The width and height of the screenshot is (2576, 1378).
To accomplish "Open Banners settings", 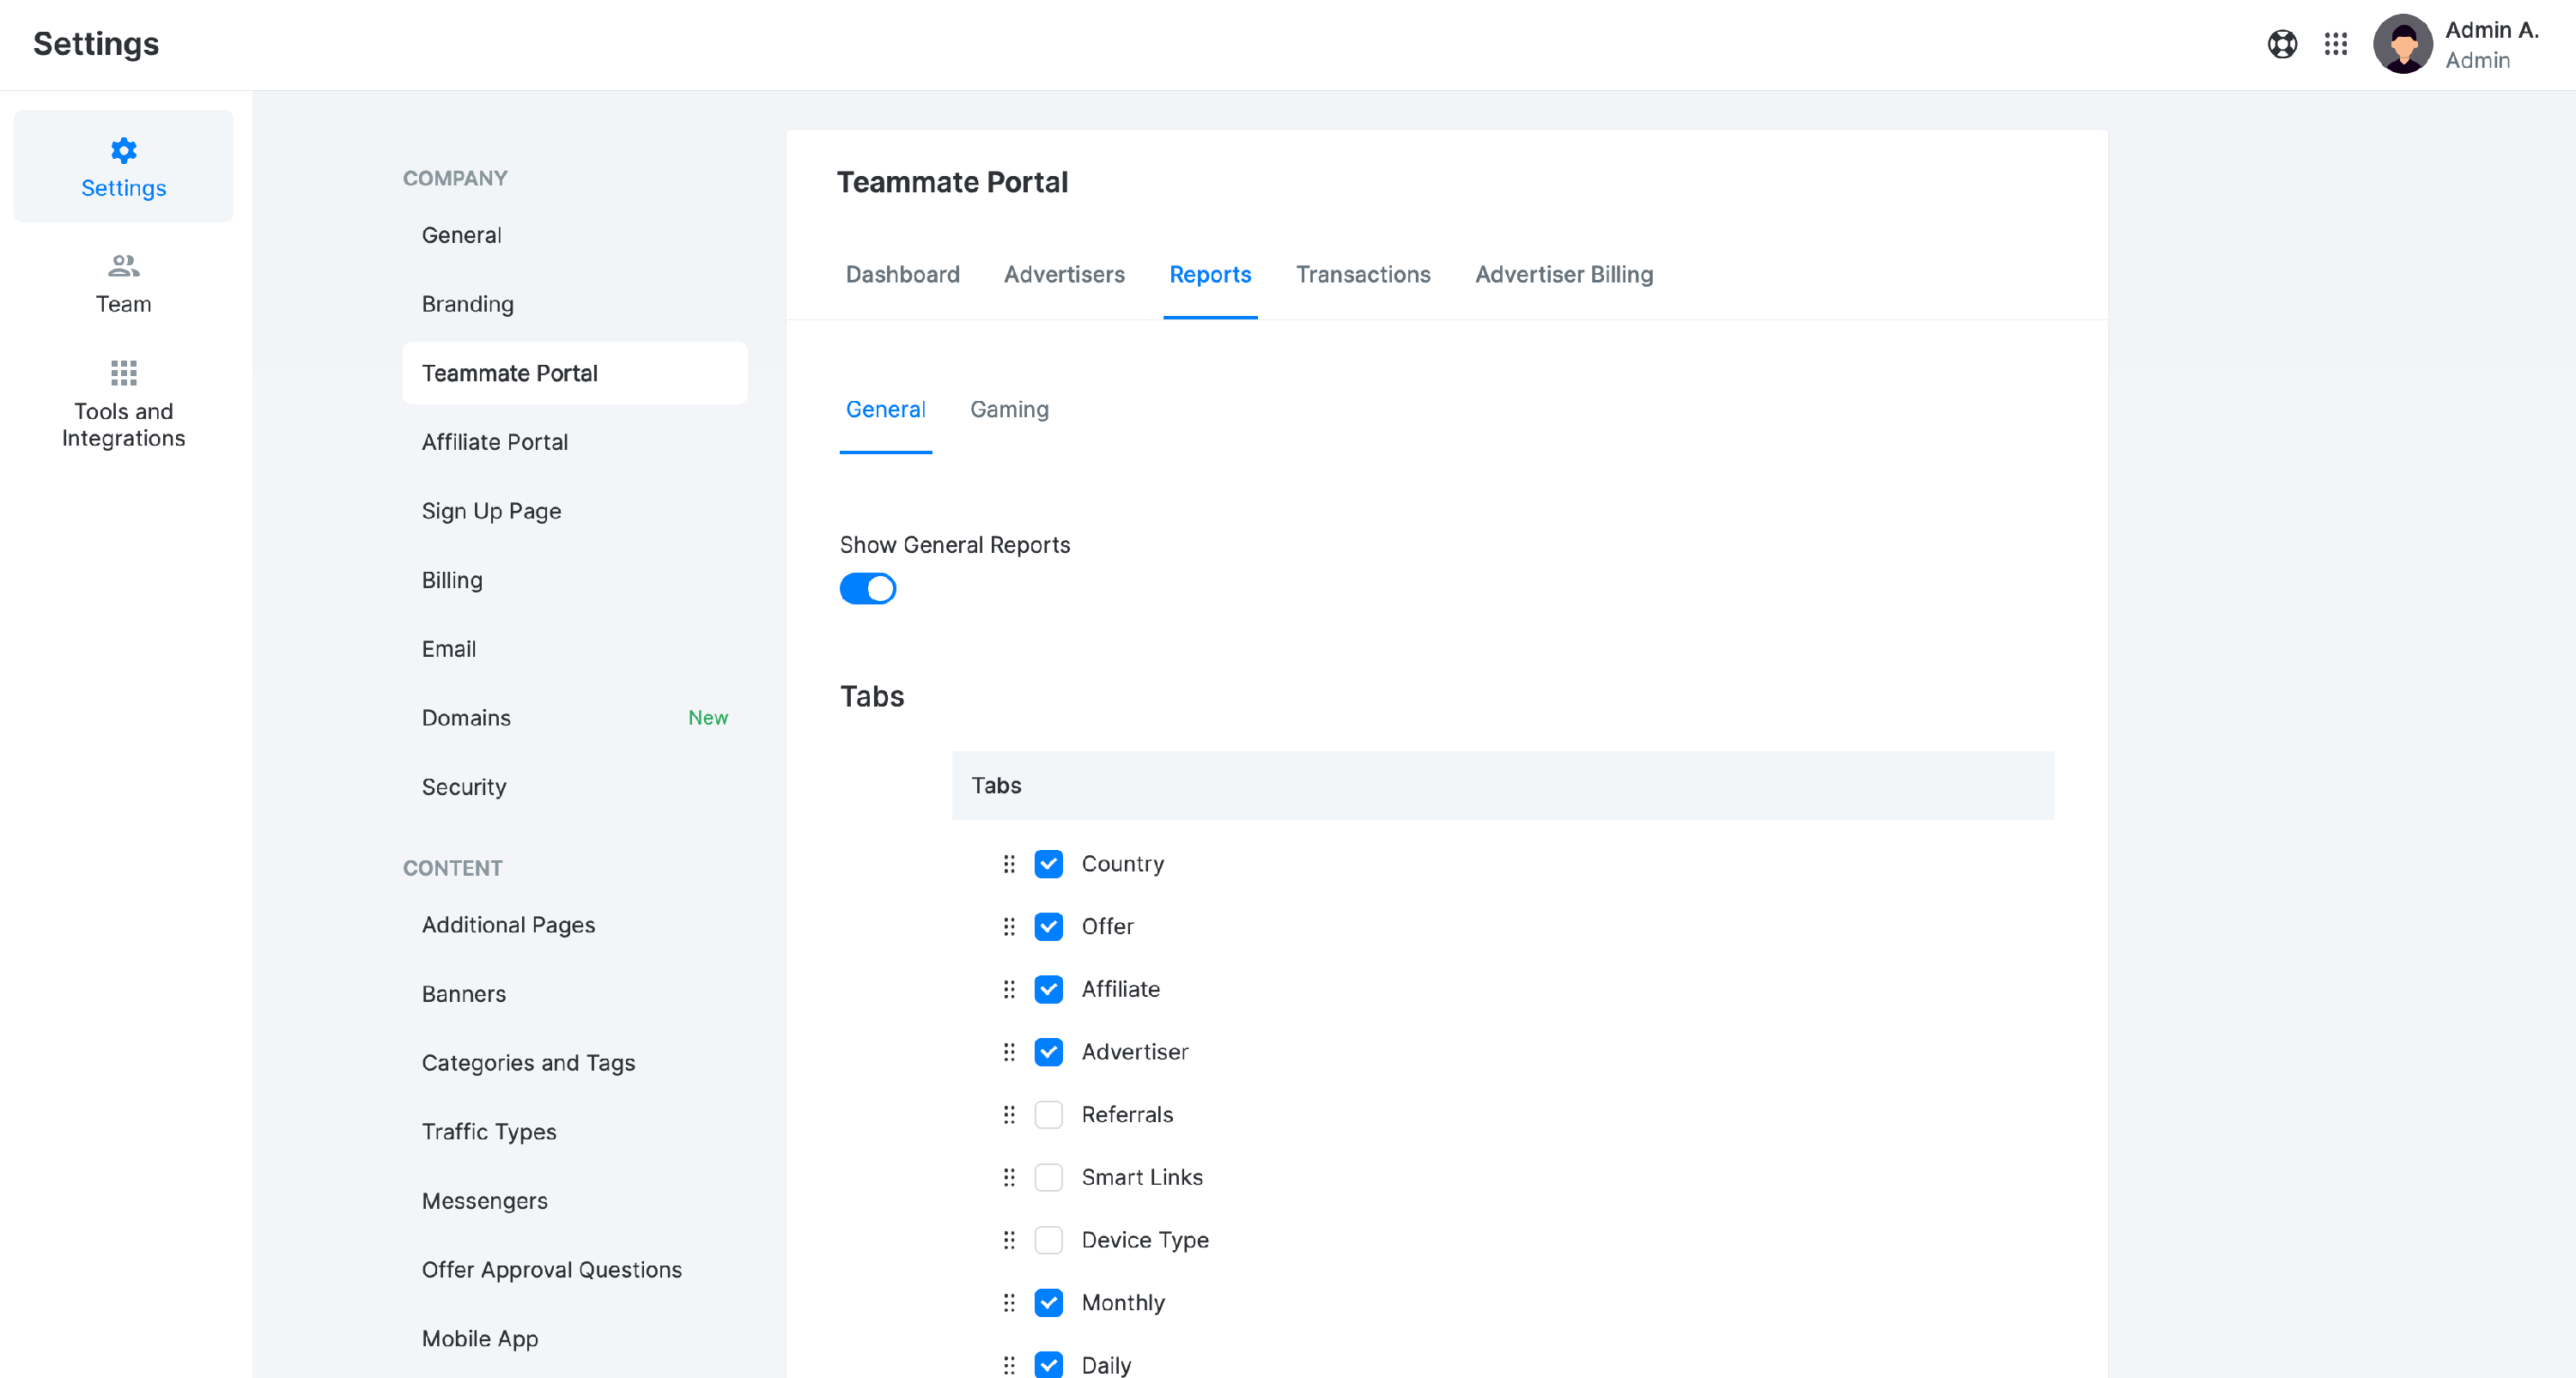I will click(575, 994).
